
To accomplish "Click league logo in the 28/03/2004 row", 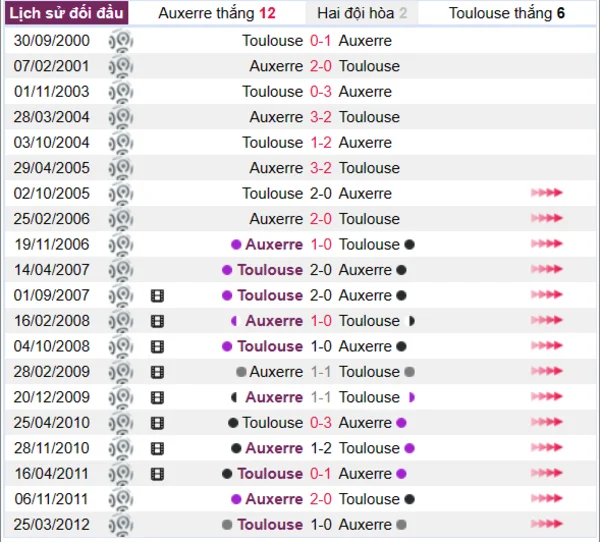I will [121, 117].
